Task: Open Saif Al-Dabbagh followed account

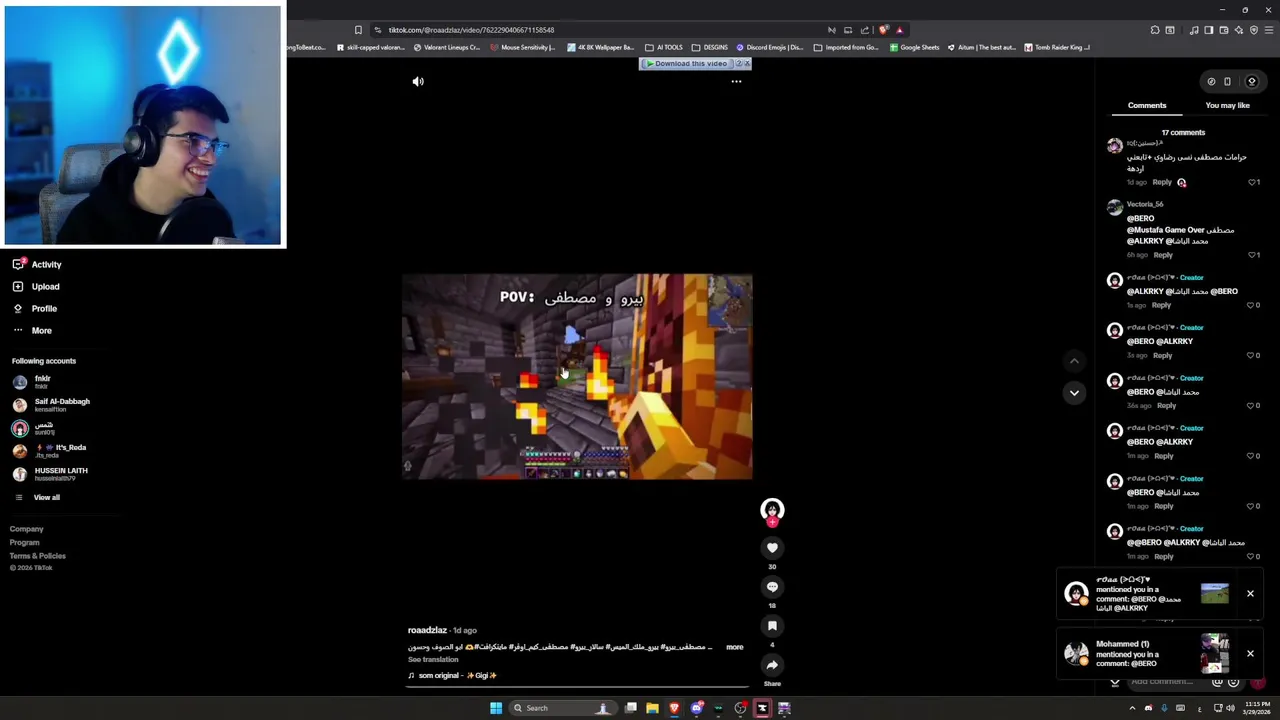Action: pyautogui.click(x=52, y=405)
